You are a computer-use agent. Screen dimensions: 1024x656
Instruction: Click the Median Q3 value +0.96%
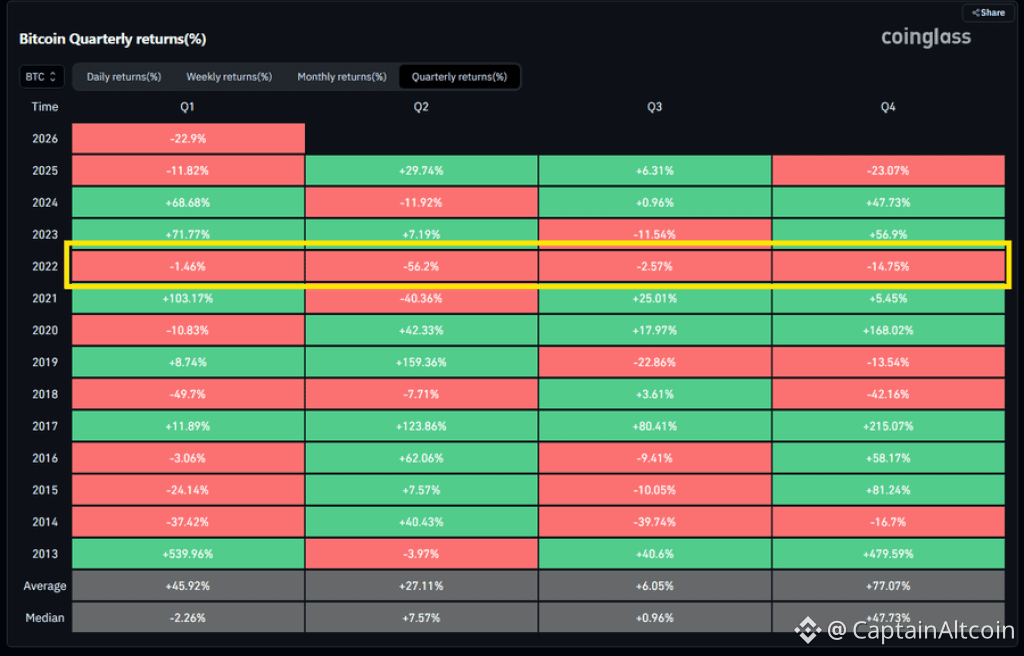[x=654, y=617]
